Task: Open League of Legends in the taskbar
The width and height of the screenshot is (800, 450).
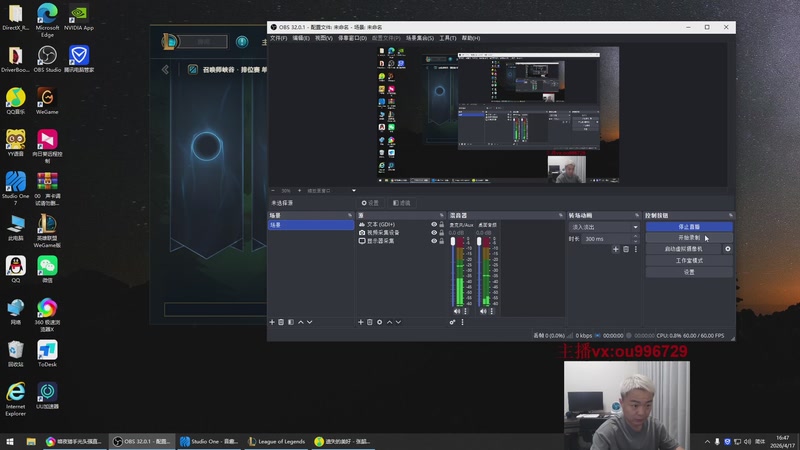Action: 277,441
